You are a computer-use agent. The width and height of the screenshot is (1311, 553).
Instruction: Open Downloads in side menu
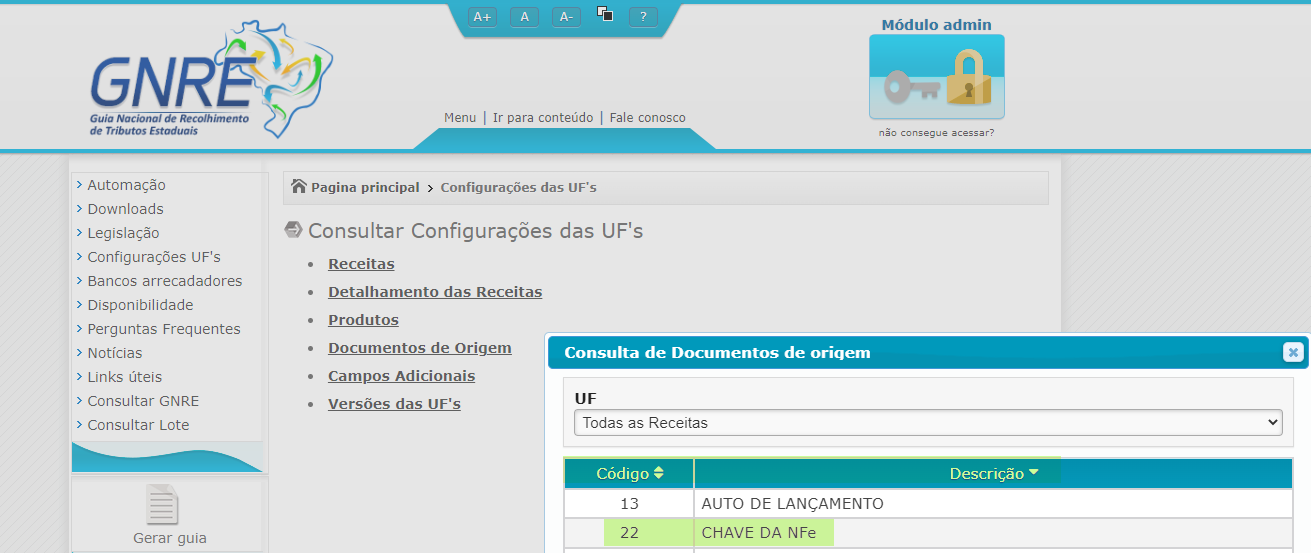point(125,209)
